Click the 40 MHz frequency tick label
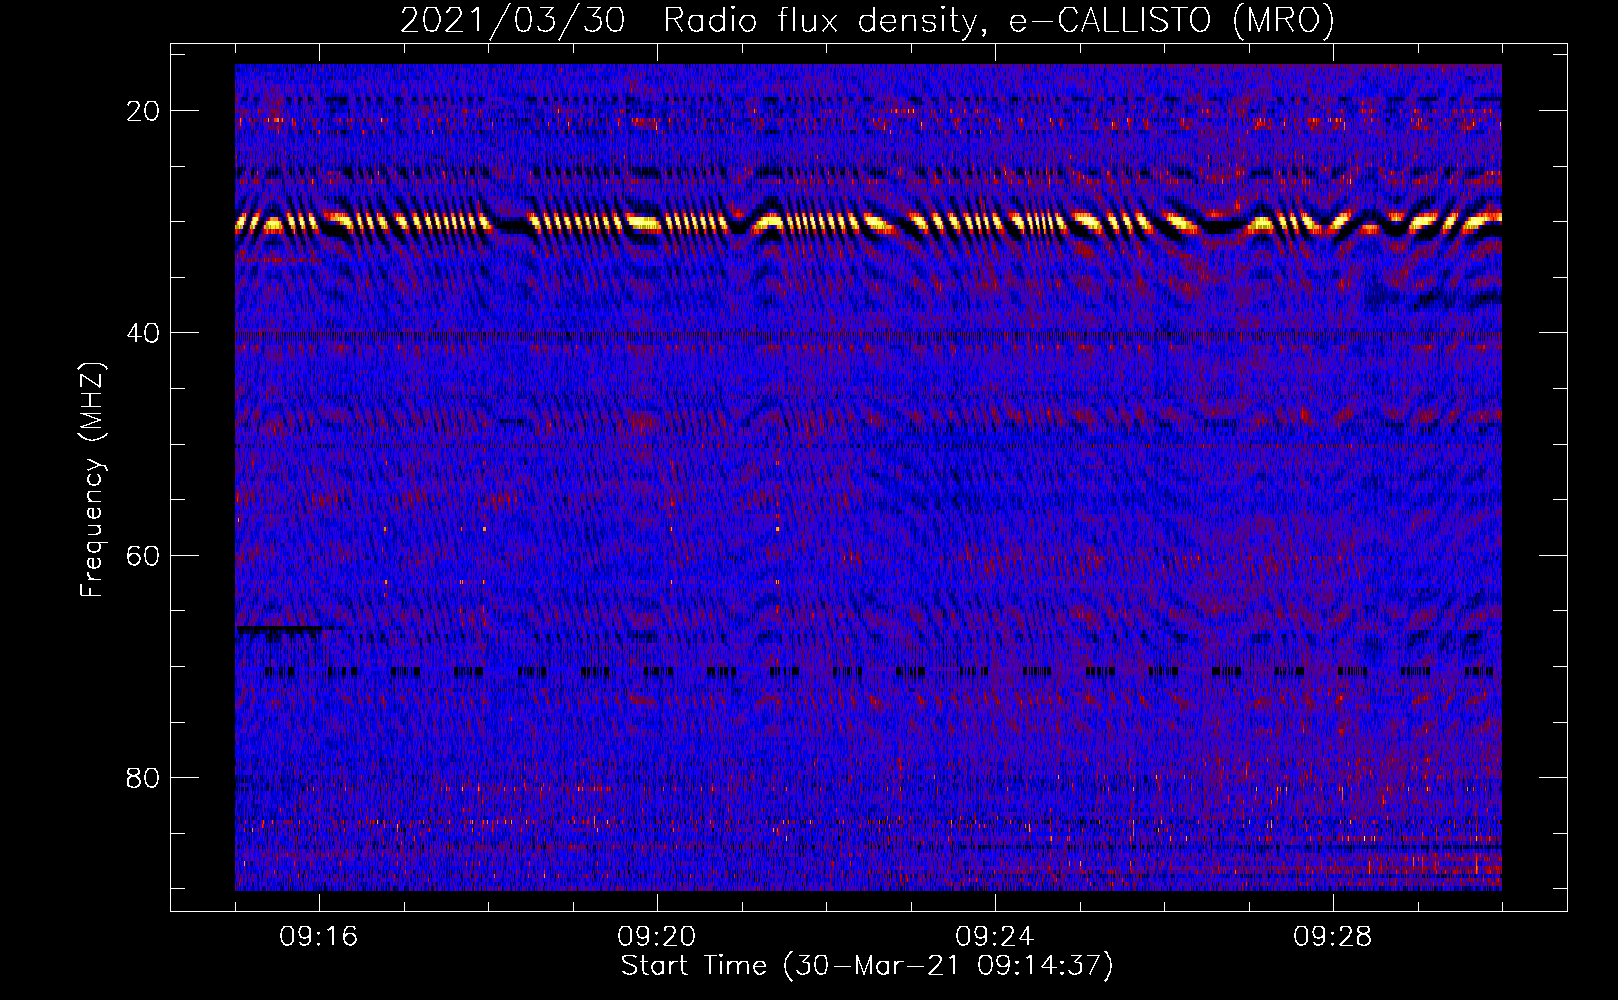1618x1000 pixels. click(143, 333)
